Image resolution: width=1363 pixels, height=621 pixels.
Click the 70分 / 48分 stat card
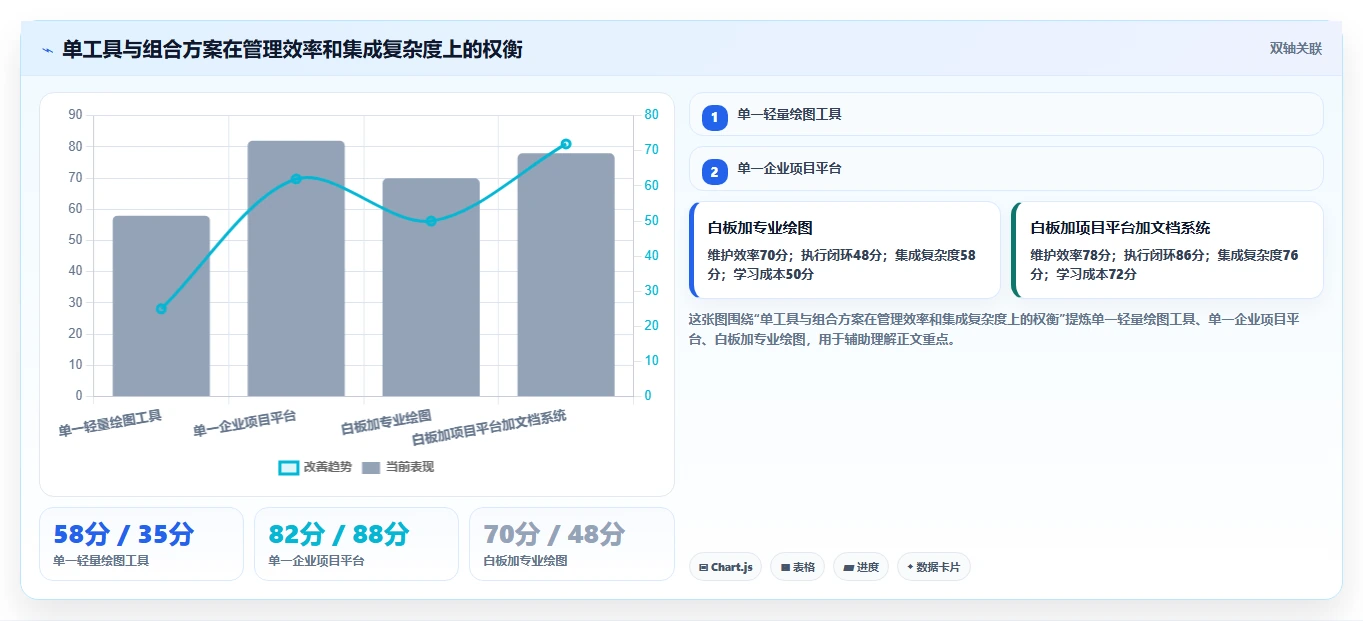572,544
